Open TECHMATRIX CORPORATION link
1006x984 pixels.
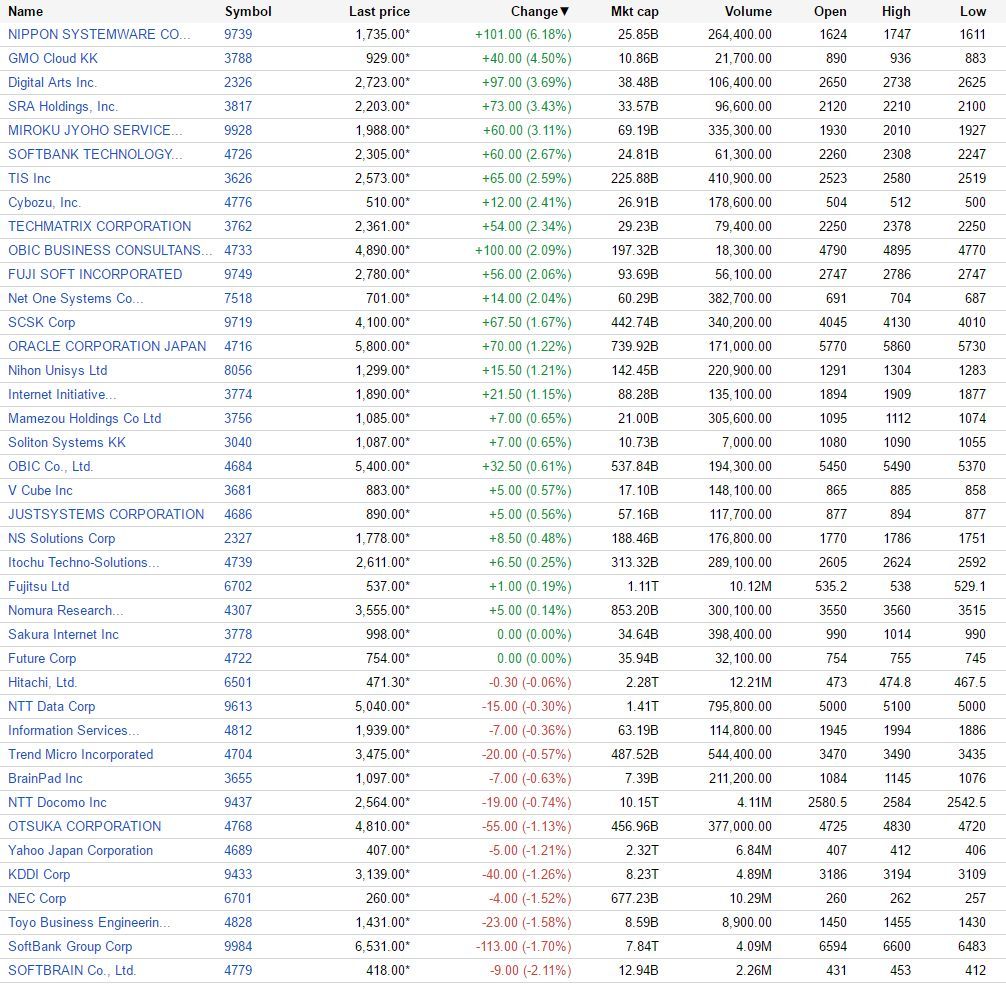click(99, 226)
